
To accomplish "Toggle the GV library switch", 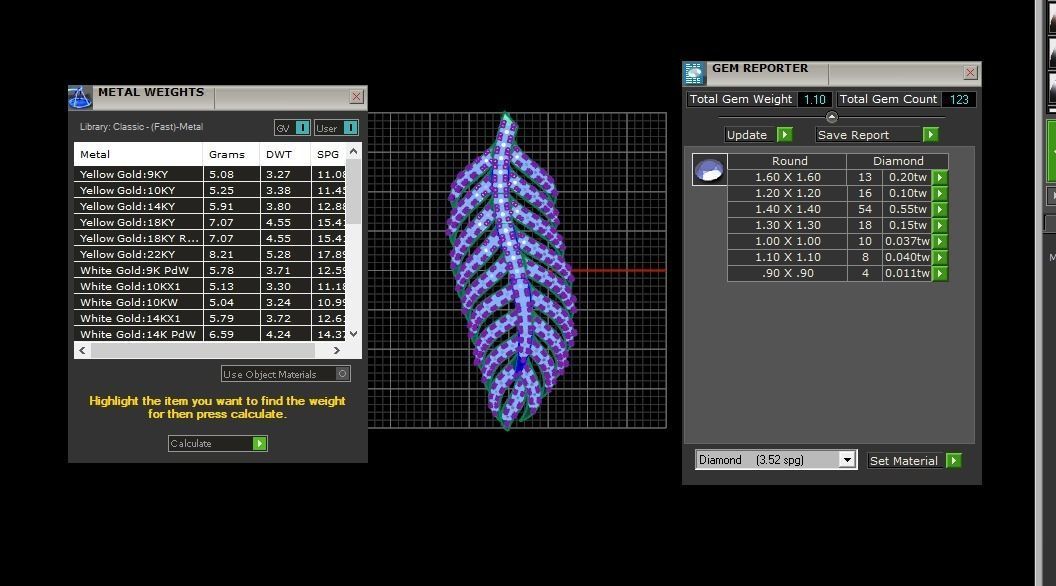I will click(x=292, y=127).
